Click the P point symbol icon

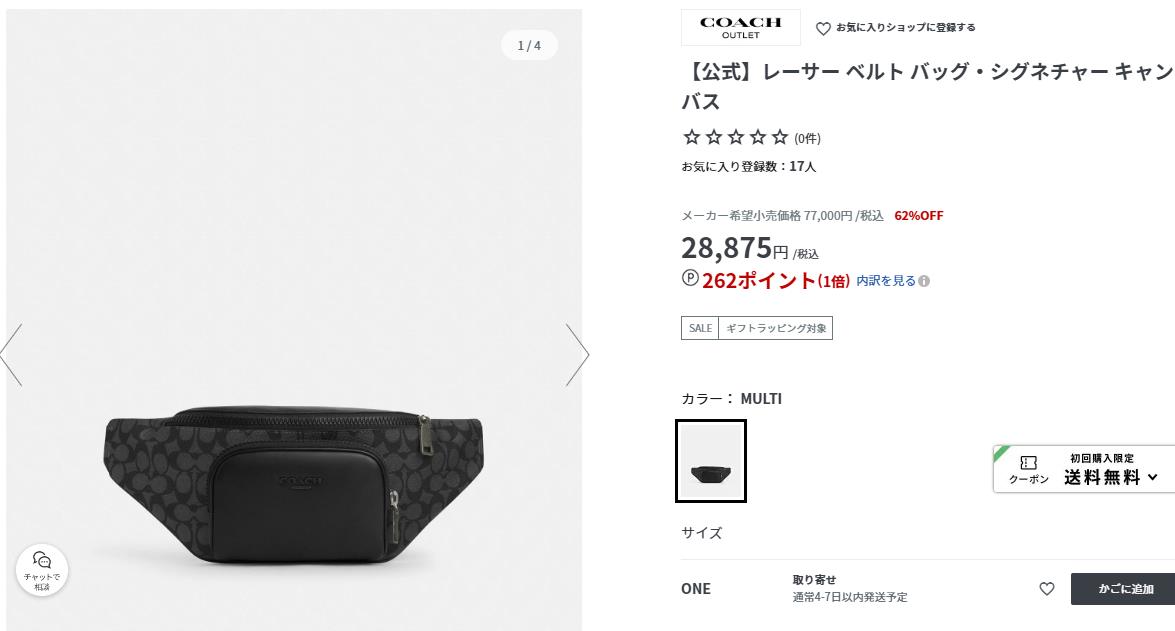pos(690,278)
